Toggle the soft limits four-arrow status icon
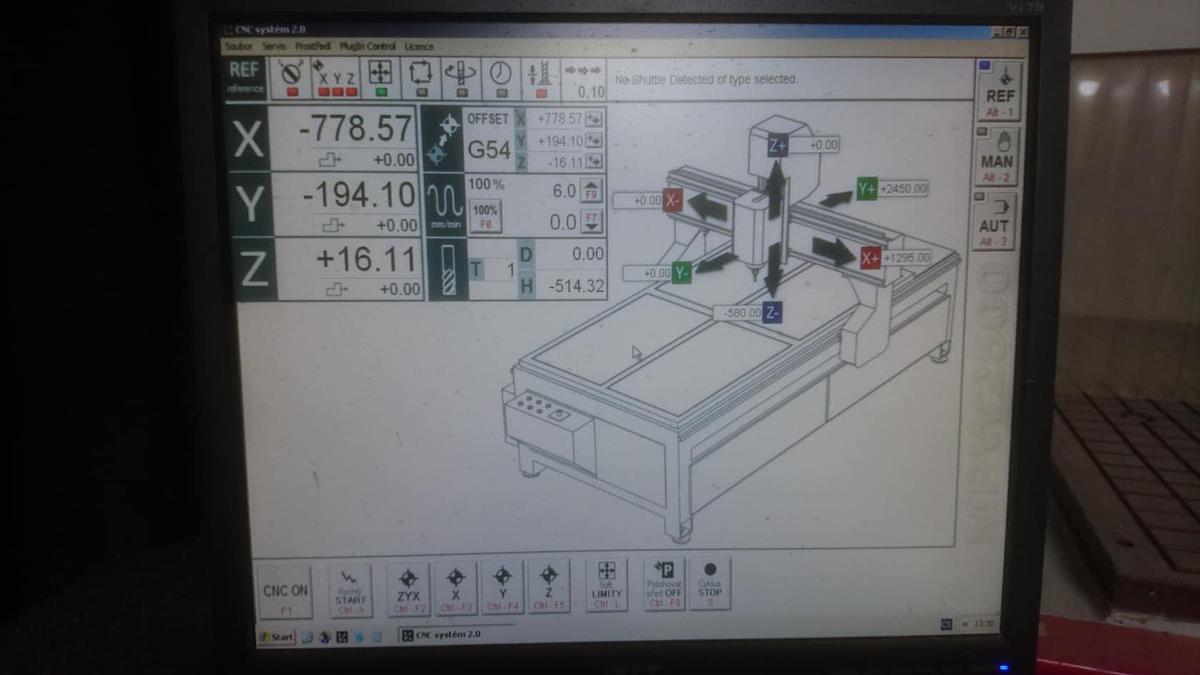The height and width of the screenshot is (675, 1200). 380,77
